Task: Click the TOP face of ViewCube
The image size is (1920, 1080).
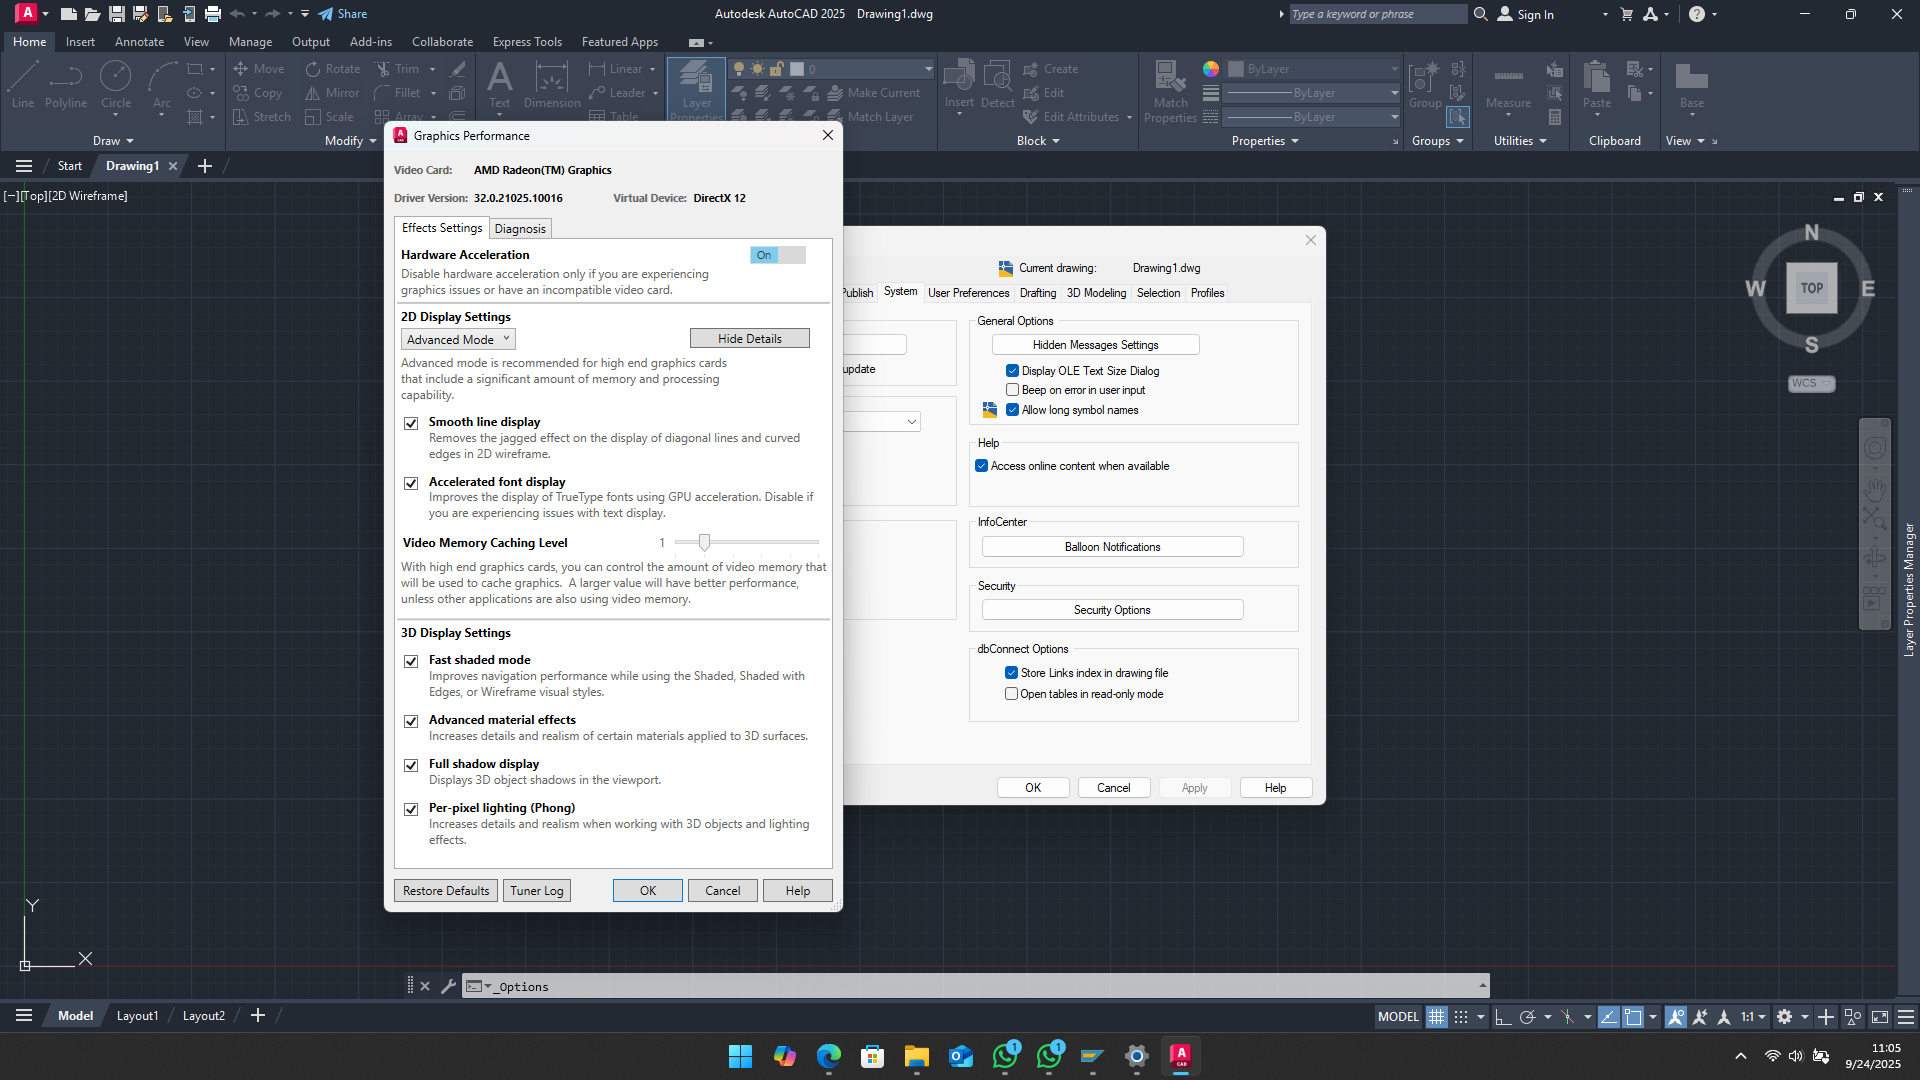Action: (1811, 288)
